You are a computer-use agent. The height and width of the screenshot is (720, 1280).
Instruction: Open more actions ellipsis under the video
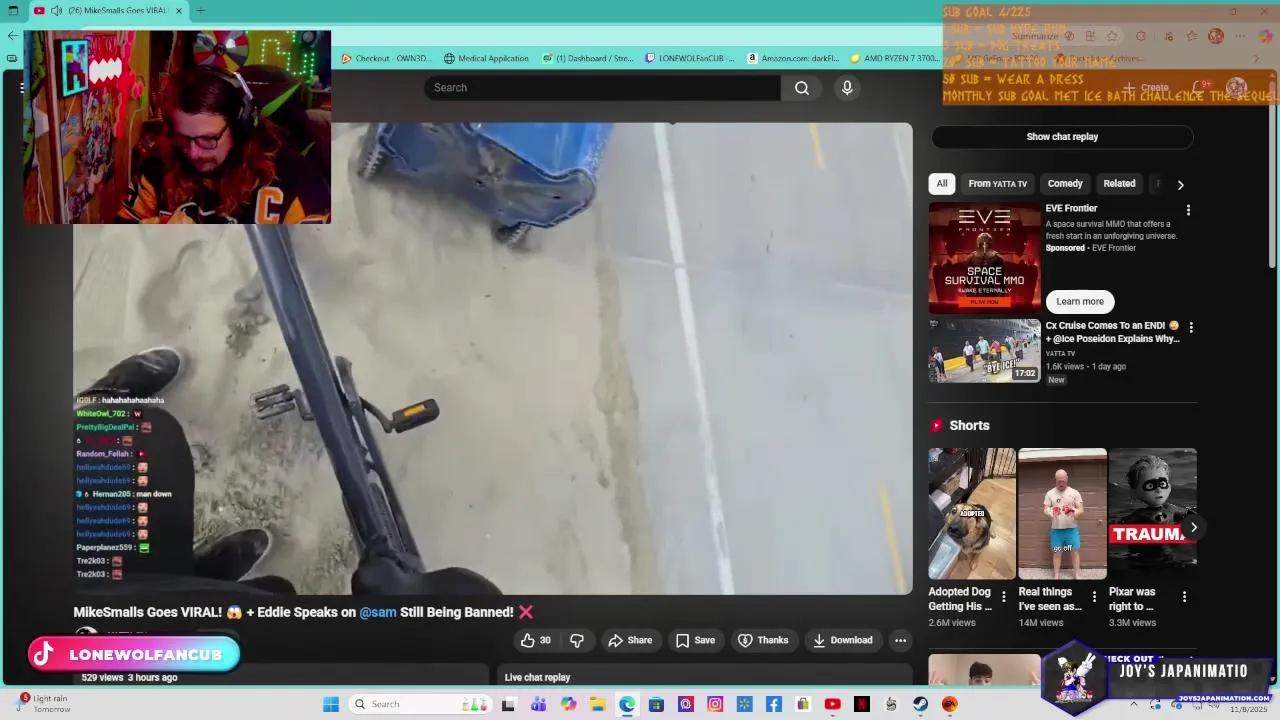point(900,640)
